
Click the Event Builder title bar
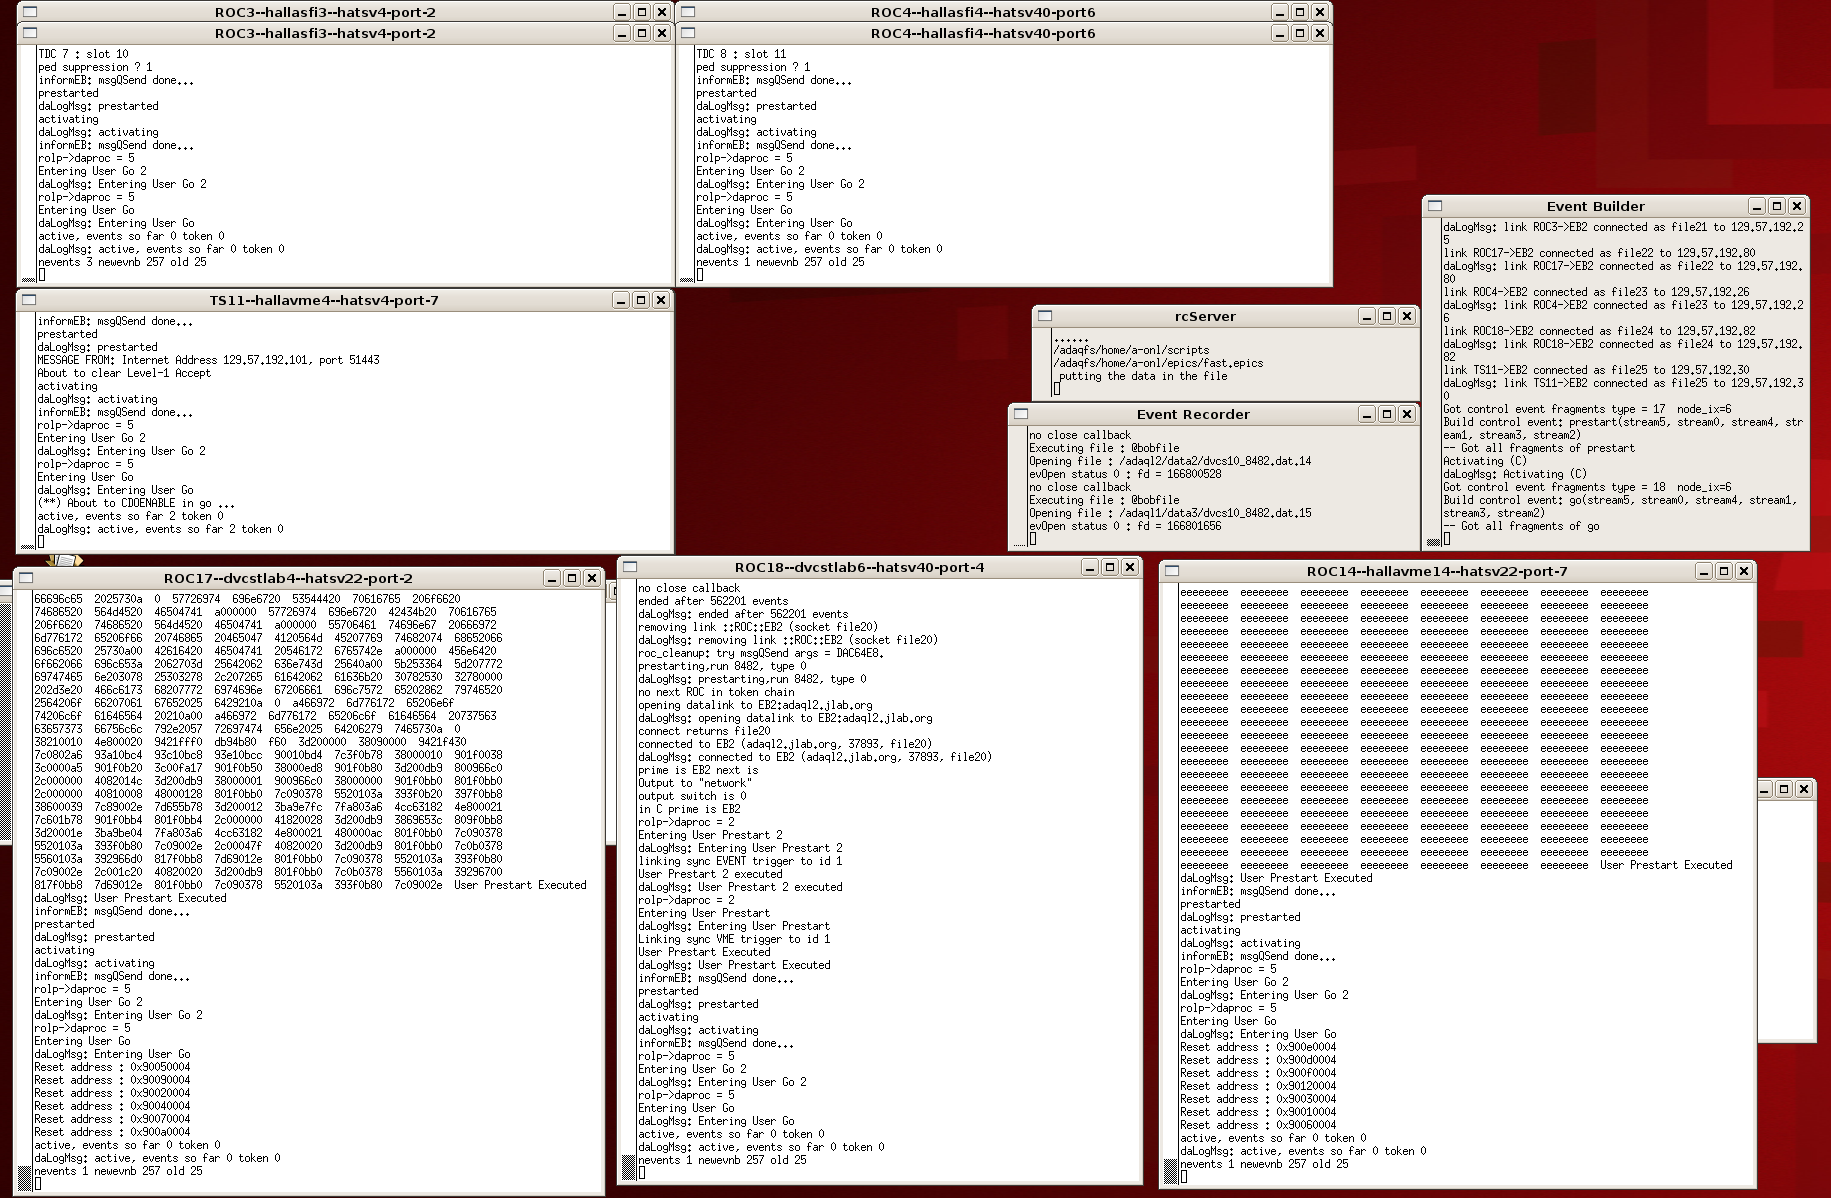(1595, 206)
